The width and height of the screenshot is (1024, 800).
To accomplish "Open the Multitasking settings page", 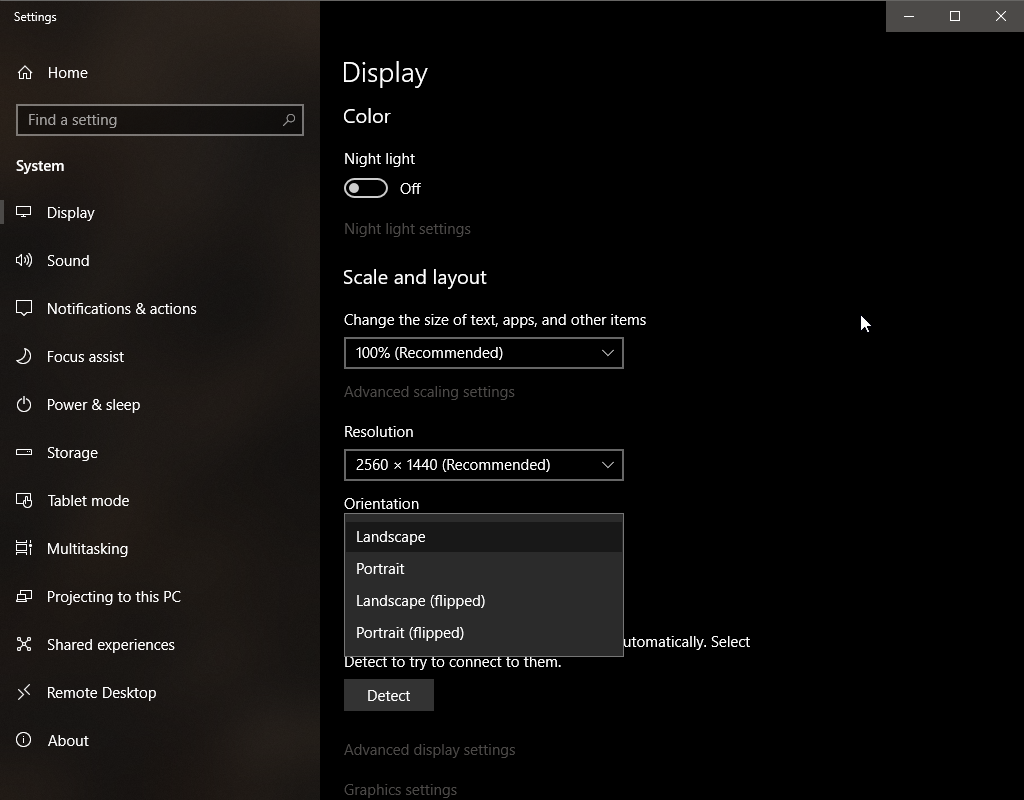I will [x=160, y=549].
